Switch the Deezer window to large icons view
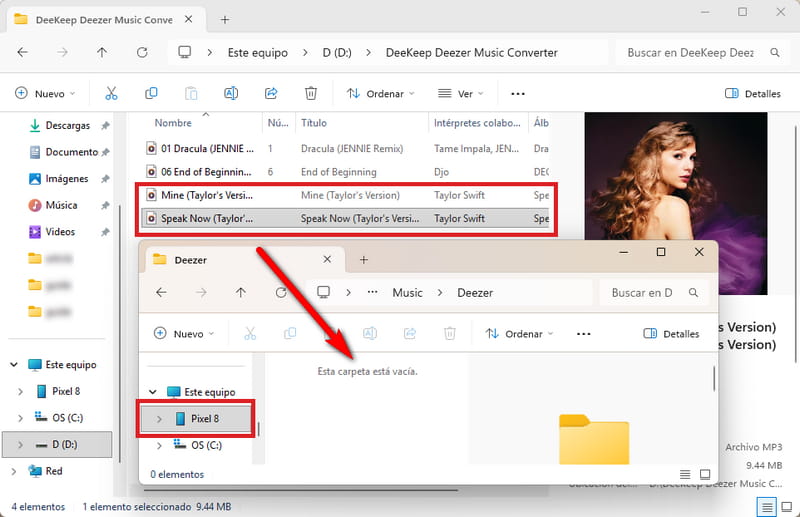The width and height of the screenshot is (800, 517). click(705, 474)
